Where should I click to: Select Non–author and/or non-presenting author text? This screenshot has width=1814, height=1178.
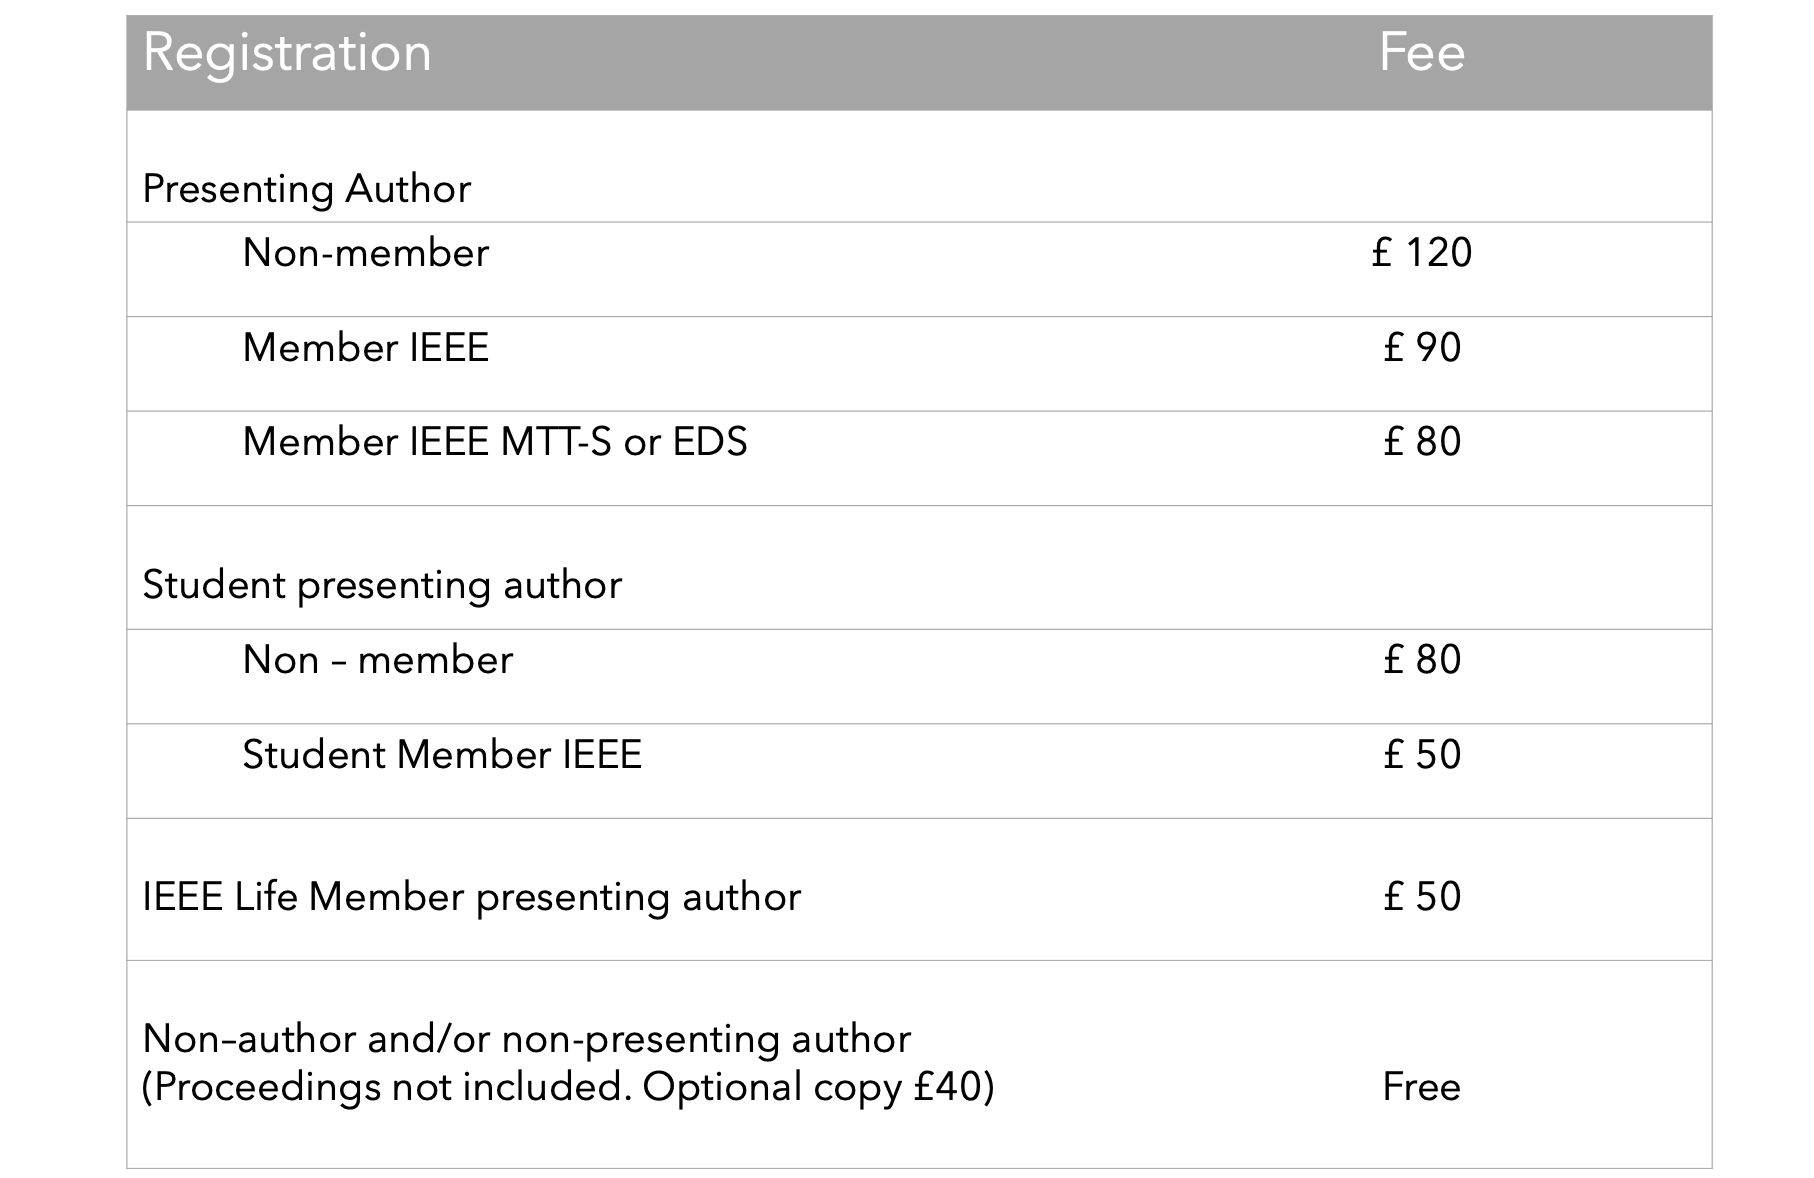(526, 1040)
